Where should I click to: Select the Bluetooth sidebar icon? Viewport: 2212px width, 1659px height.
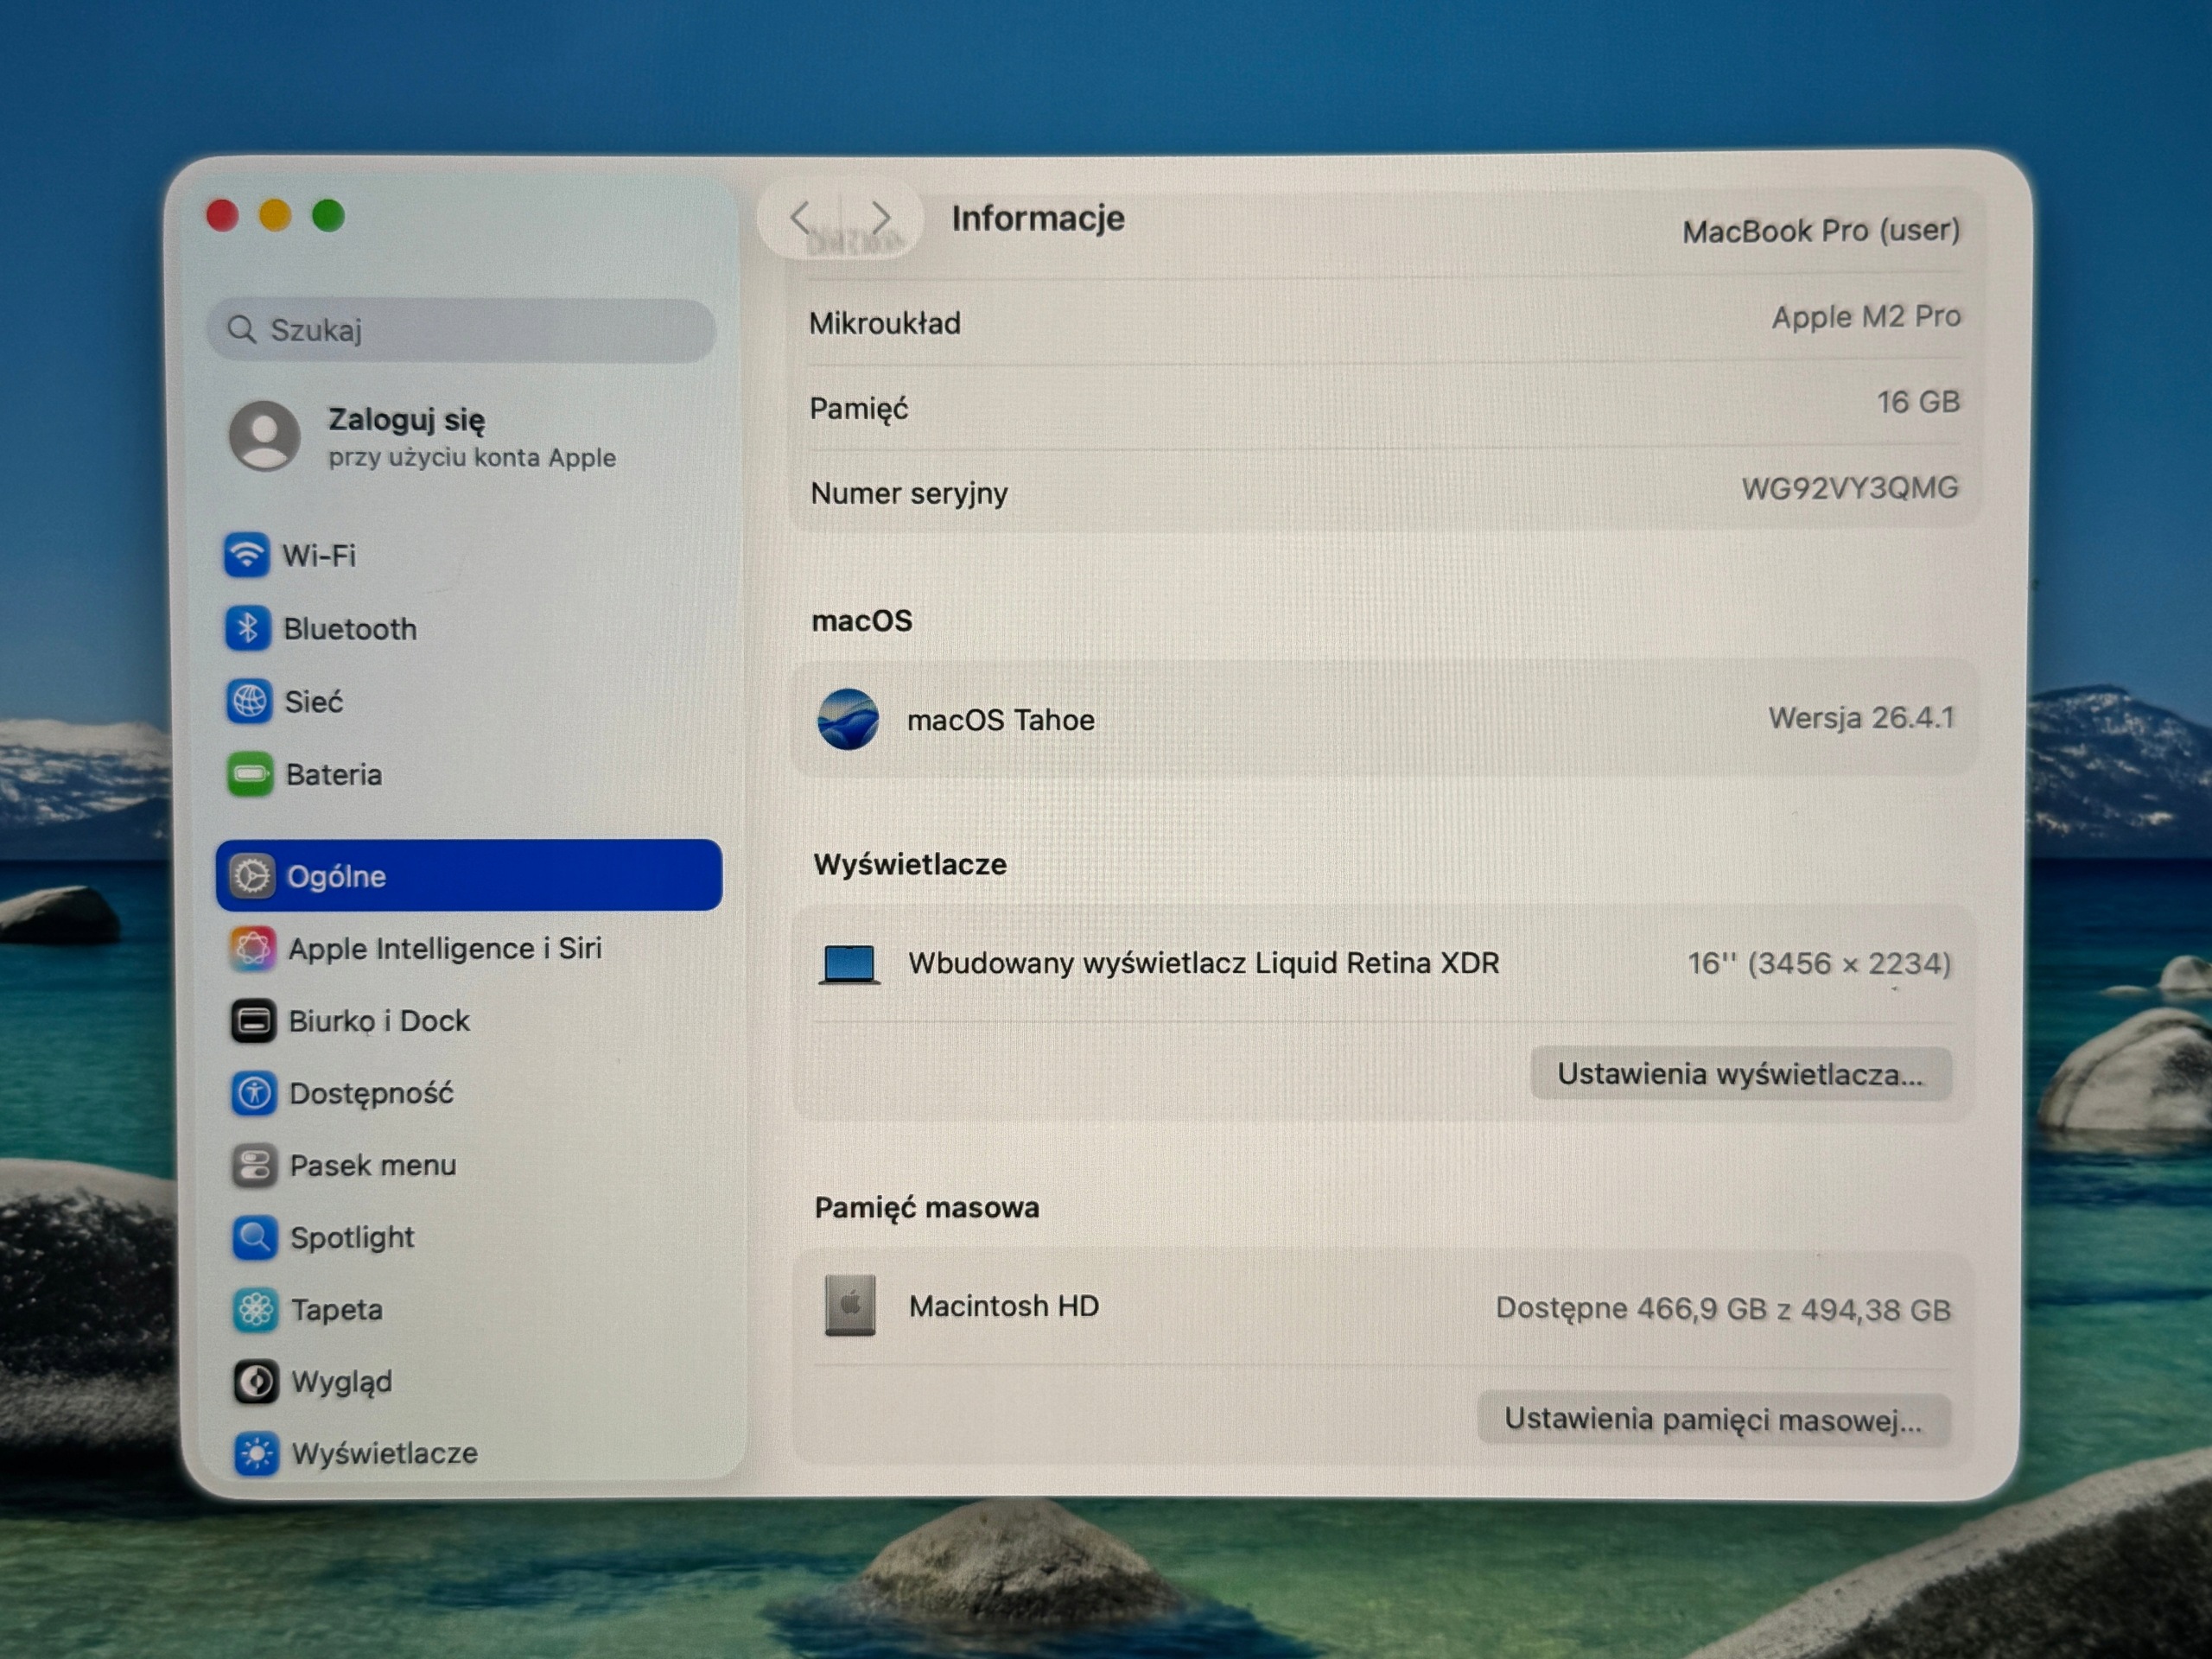247,628
